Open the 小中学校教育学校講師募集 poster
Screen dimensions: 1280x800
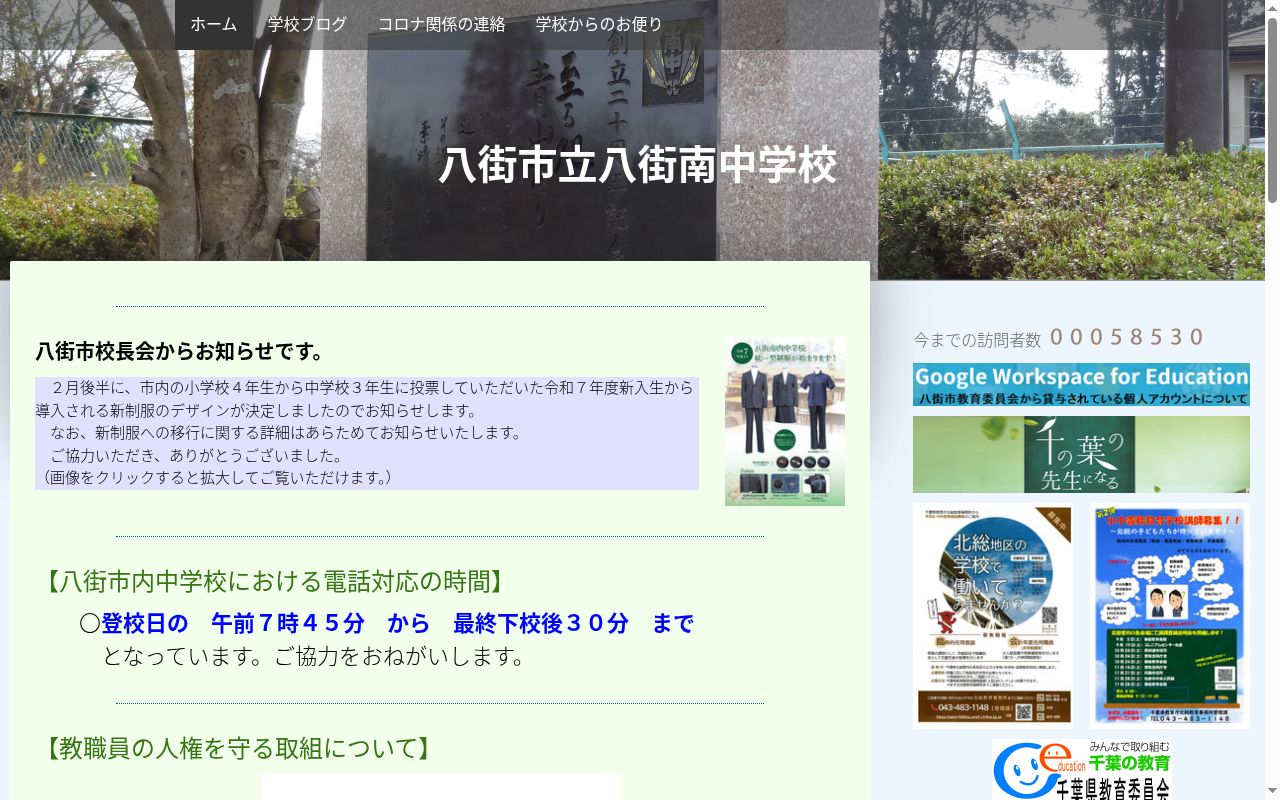pyautogui.click(x=1170, y=615)
